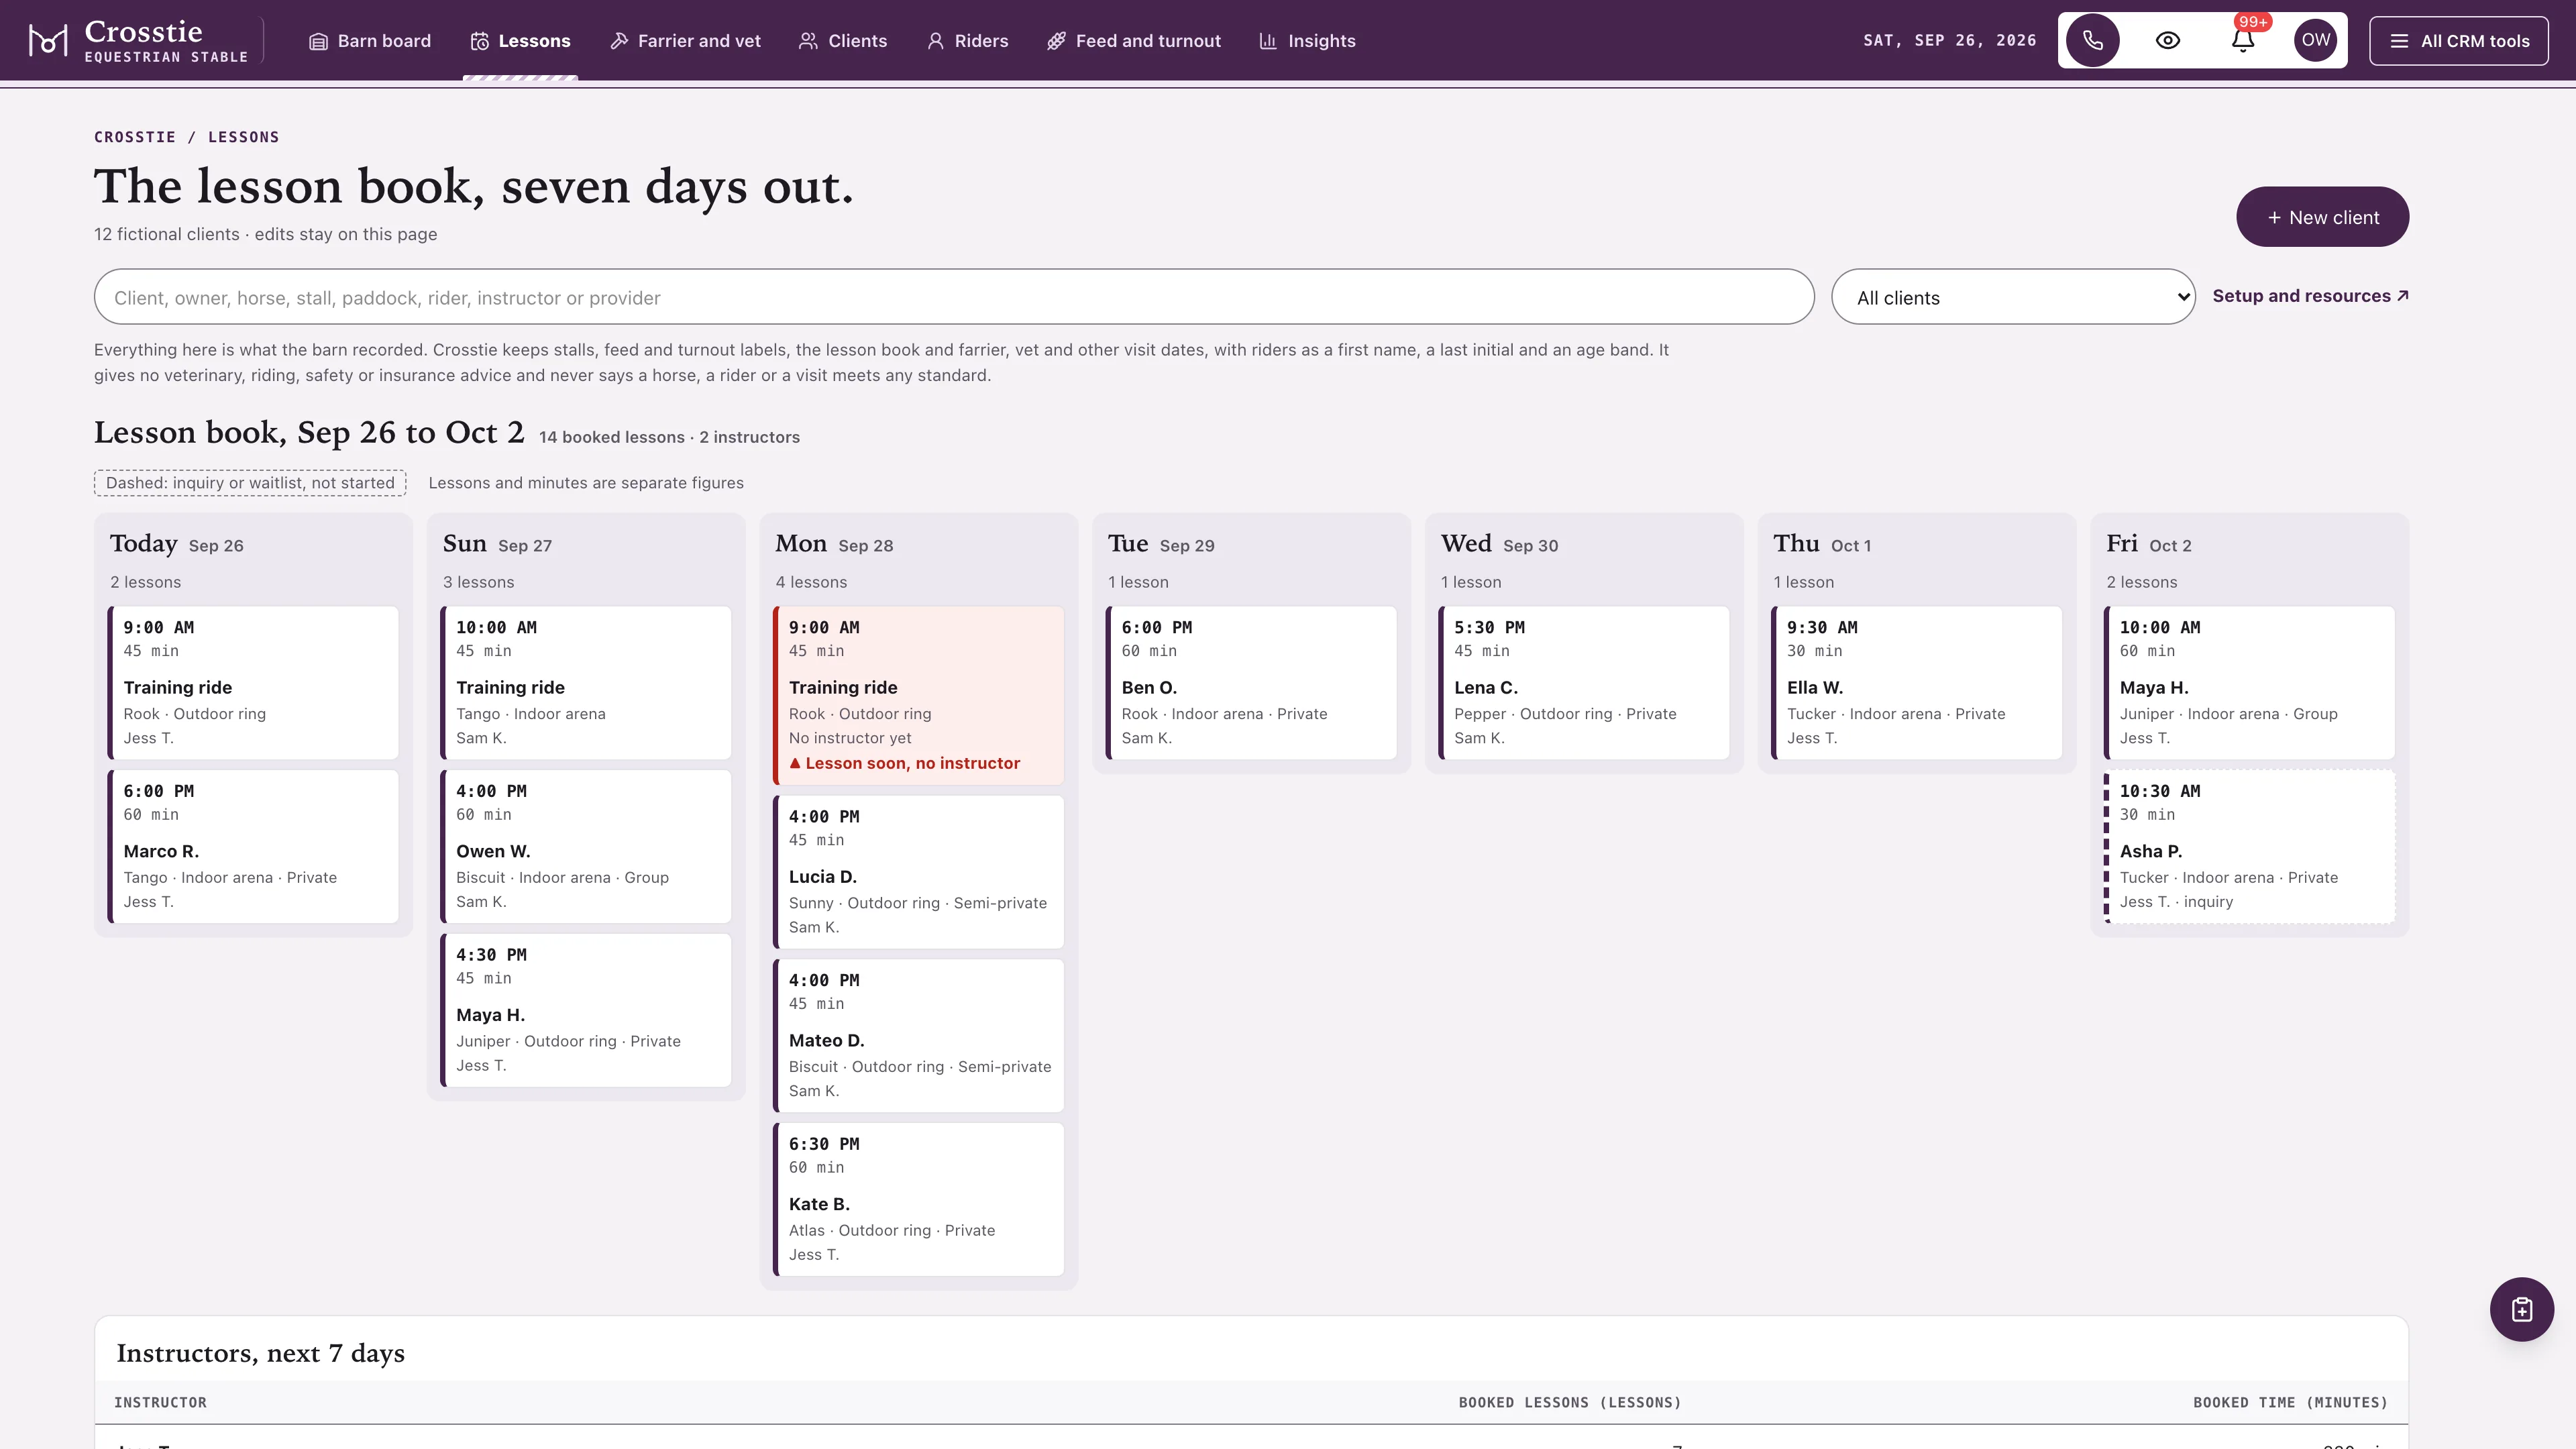2576x1449 pixels.
Task: Go to Barn board tab
Action: [x=370, y=41]
